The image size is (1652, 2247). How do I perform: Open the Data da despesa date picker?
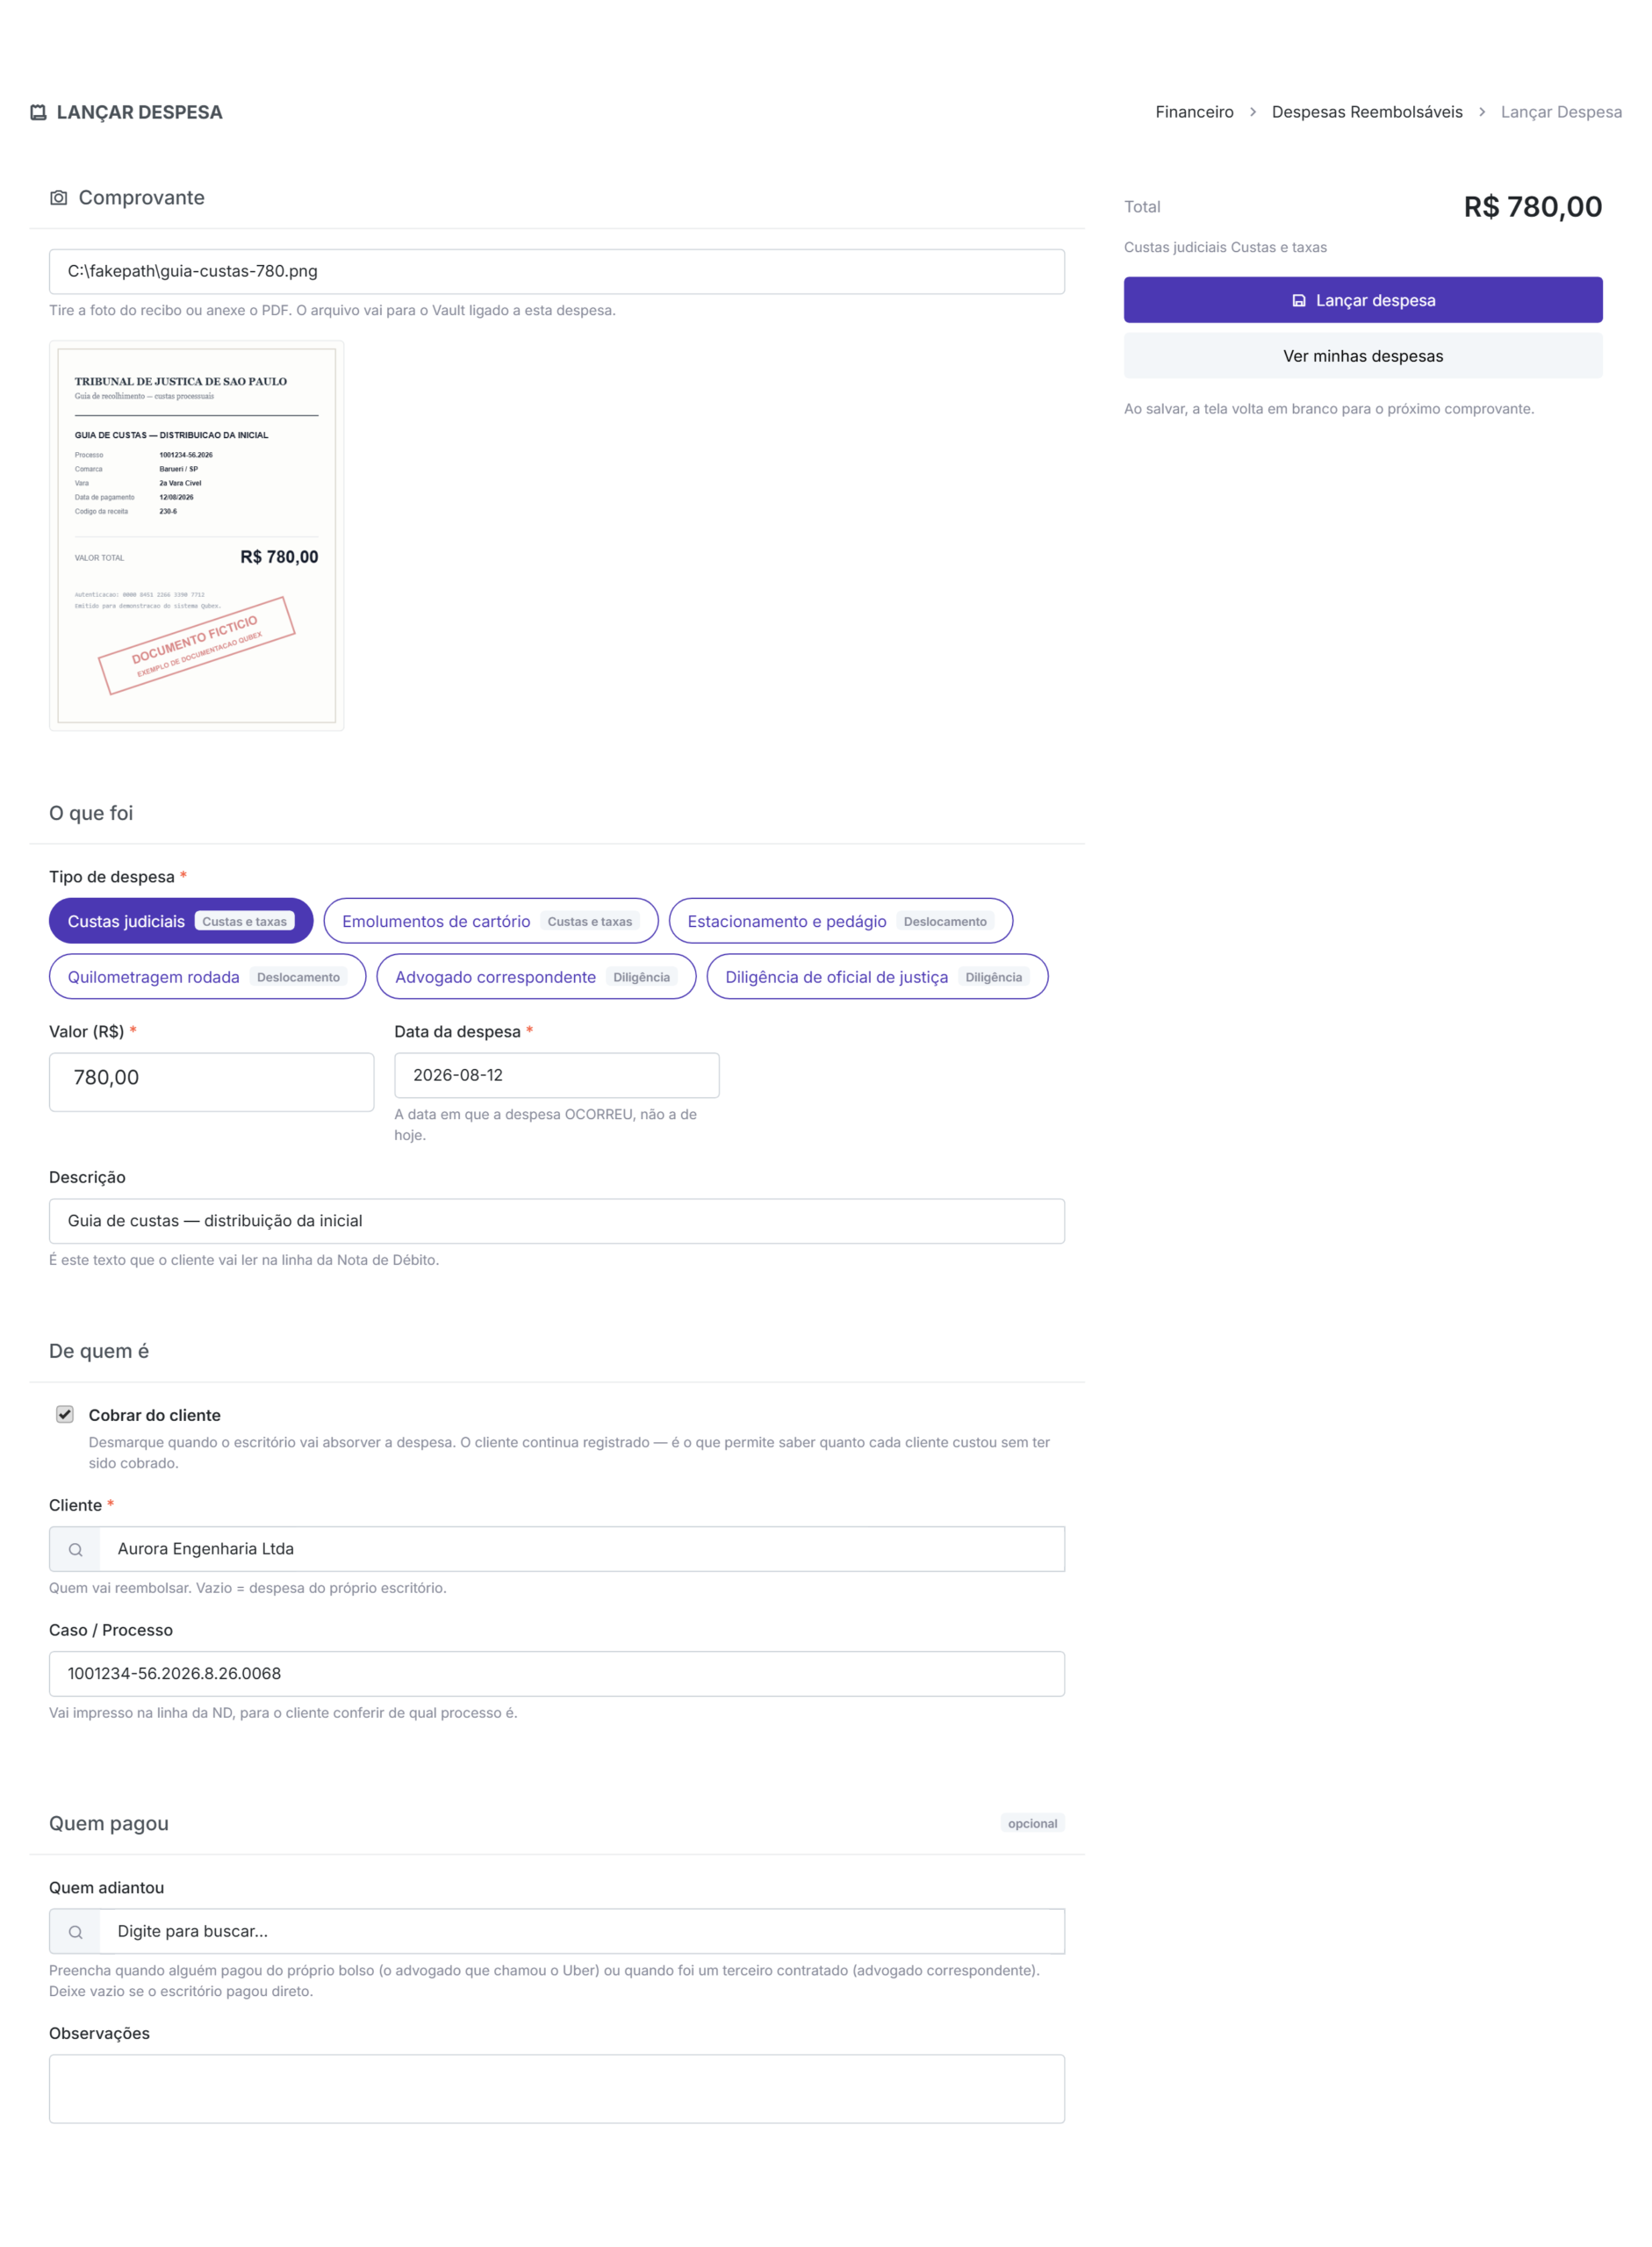557,1075
